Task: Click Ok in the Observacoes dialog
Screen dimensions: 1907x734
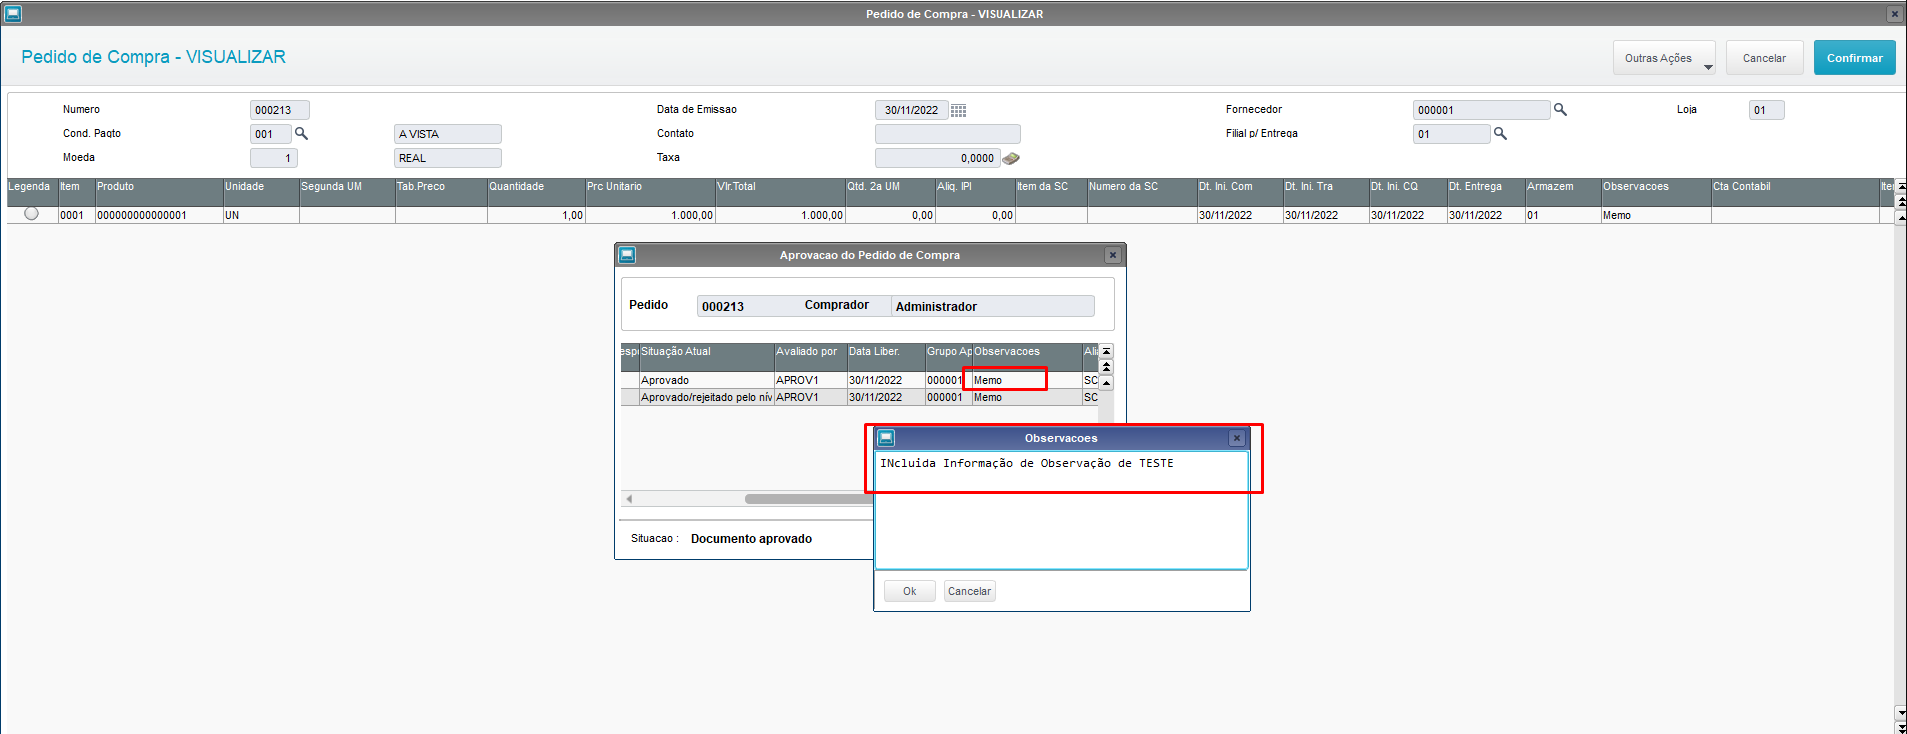Action: tap(909, 591)
